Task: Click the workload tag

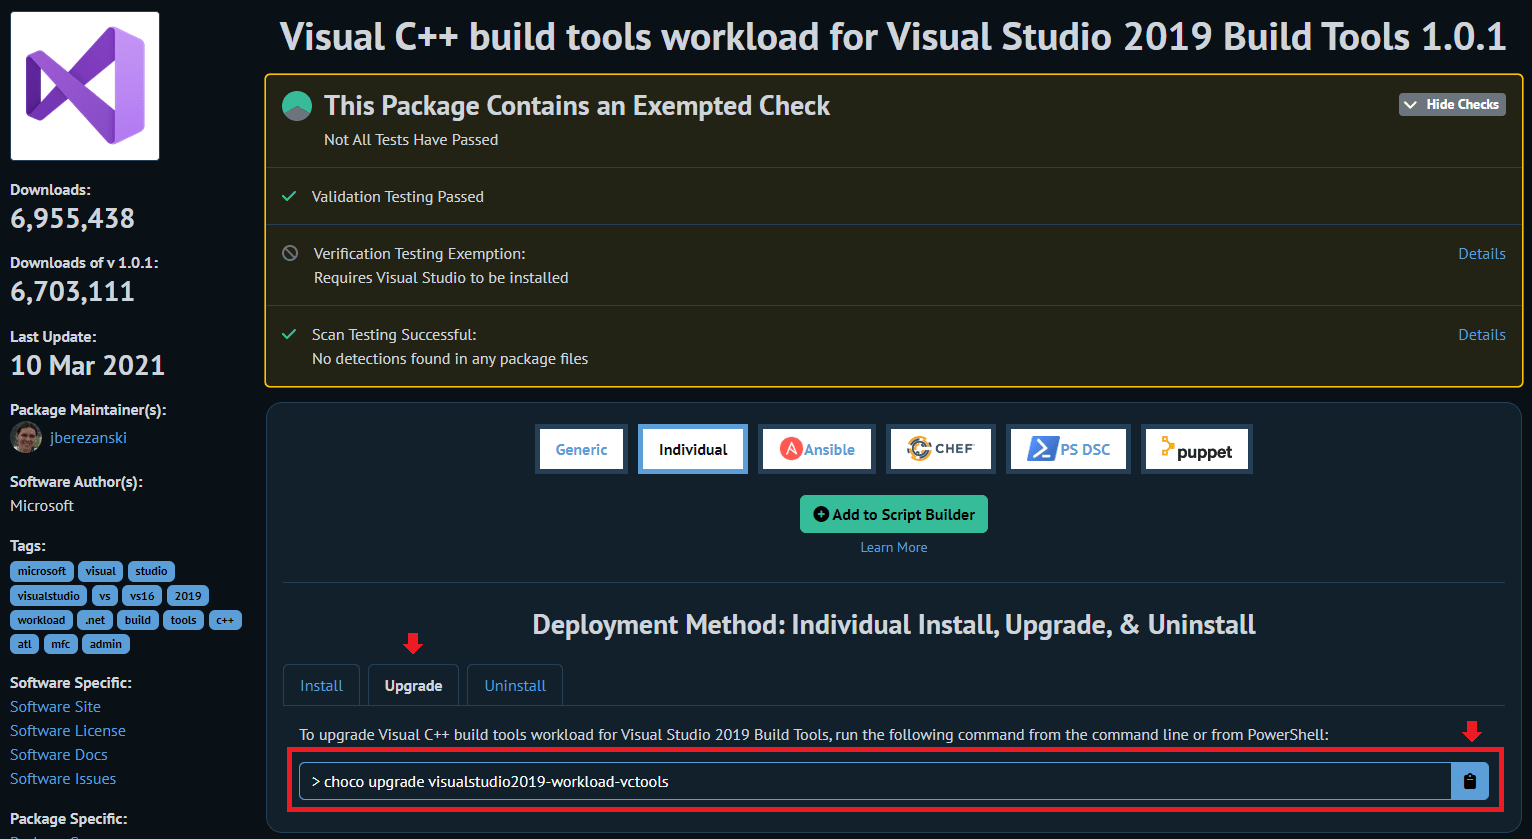Action: pos(41,619)
